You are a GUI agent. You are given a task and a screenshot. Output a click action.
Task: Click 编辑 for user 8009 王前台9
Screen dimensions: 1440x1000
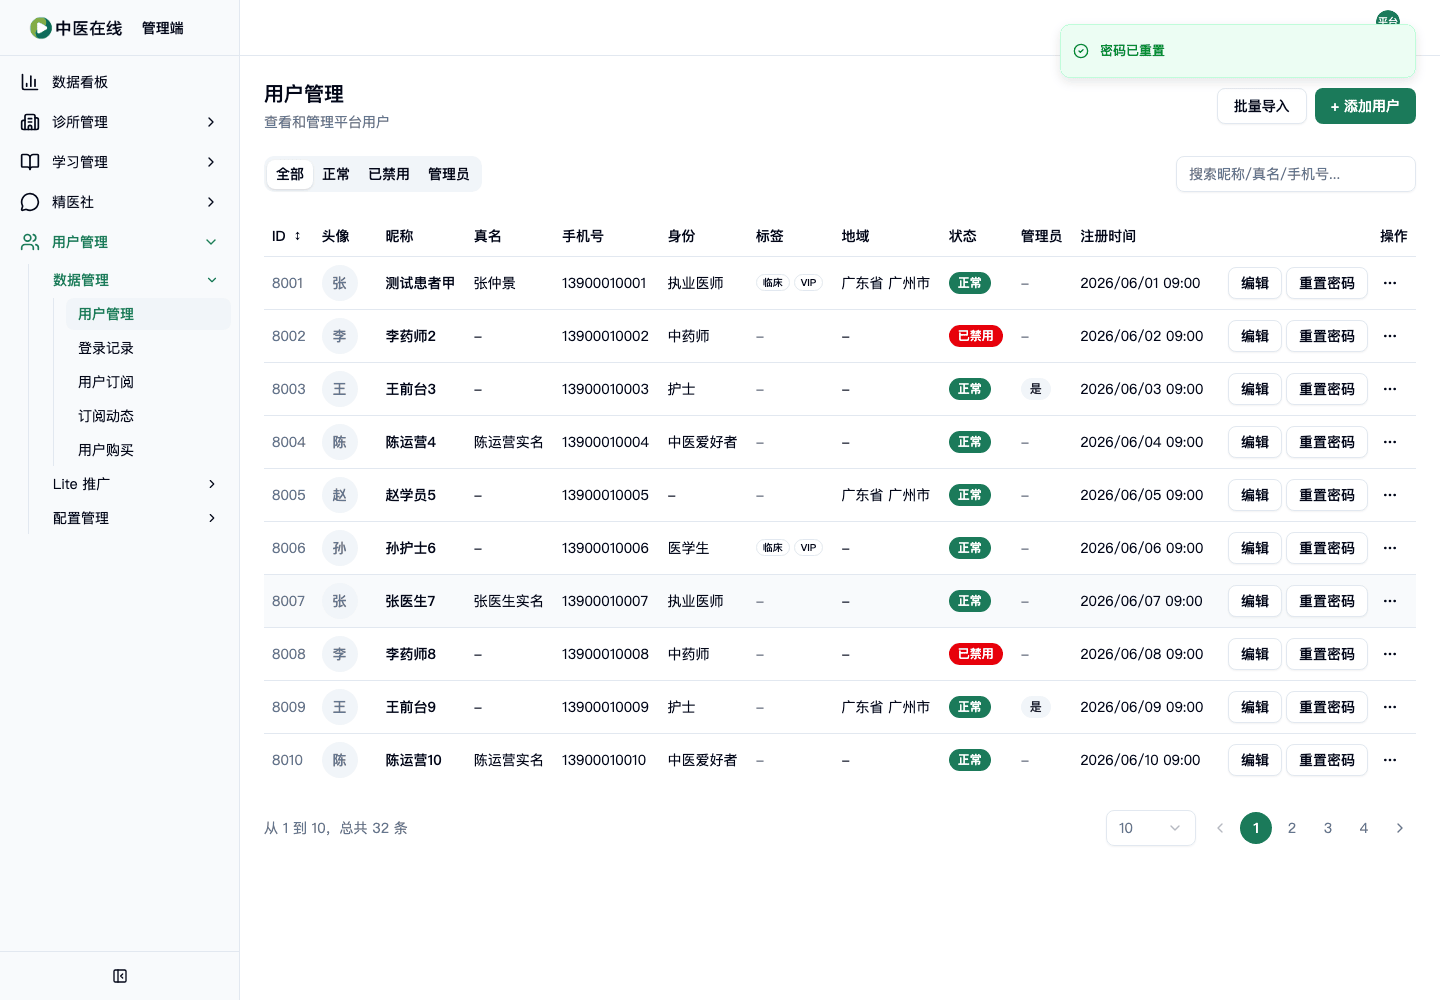[1255, 707]
